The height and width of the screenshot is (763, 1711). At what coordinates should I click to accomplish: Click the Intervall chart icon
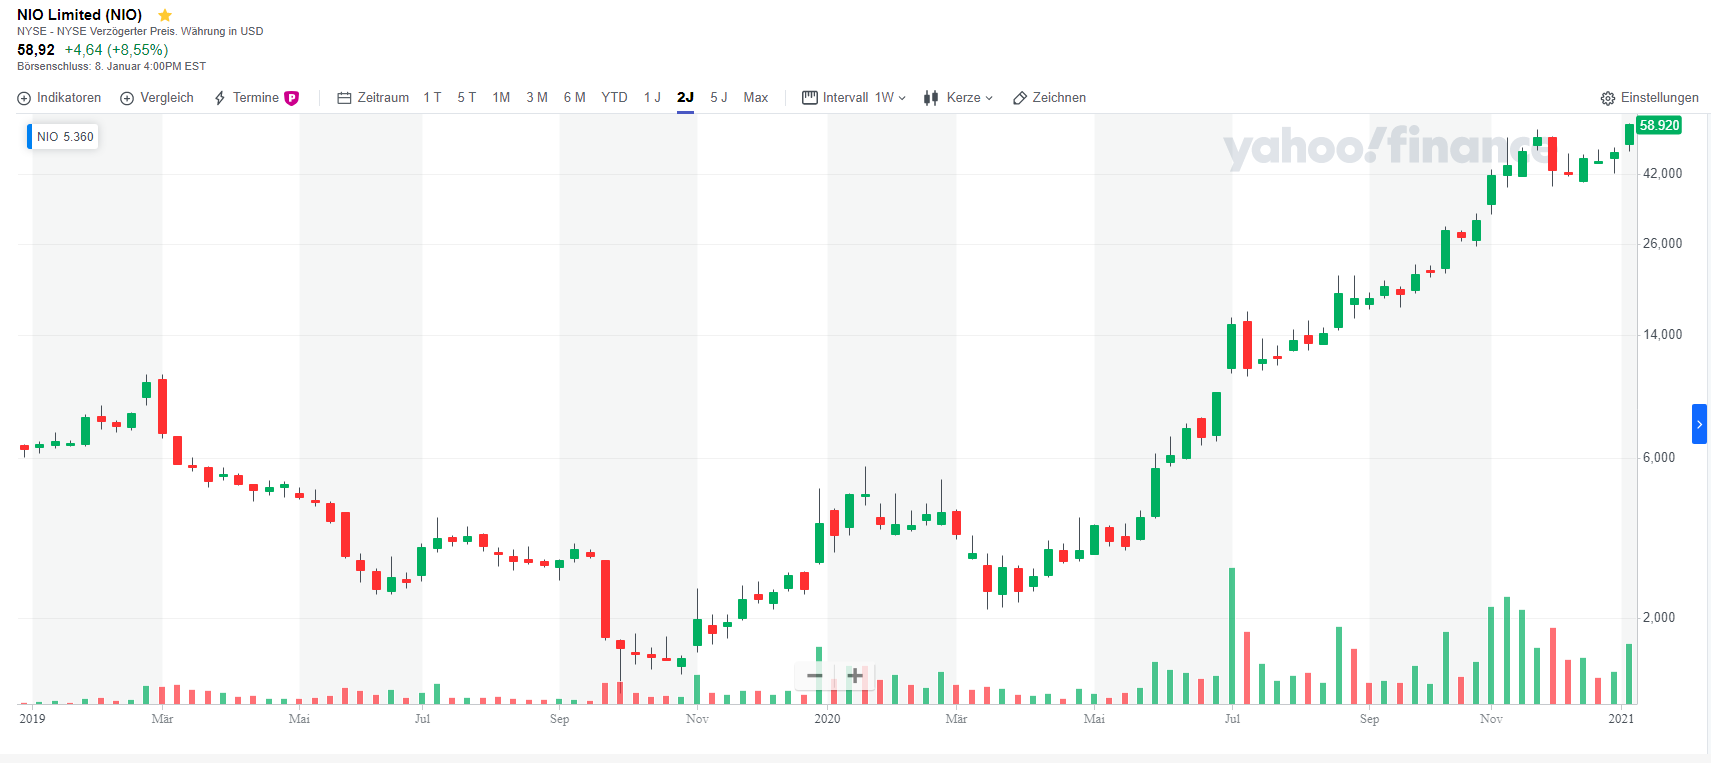pos(810,98)
